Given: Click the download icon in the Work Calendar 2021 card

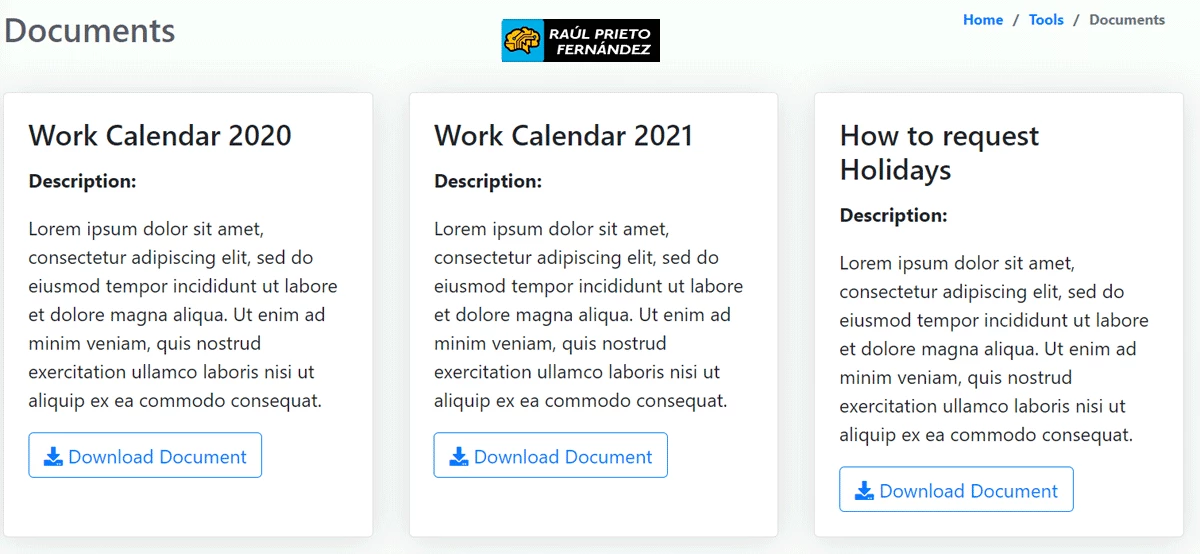Looking at the screenshot, I should point(459,457).
